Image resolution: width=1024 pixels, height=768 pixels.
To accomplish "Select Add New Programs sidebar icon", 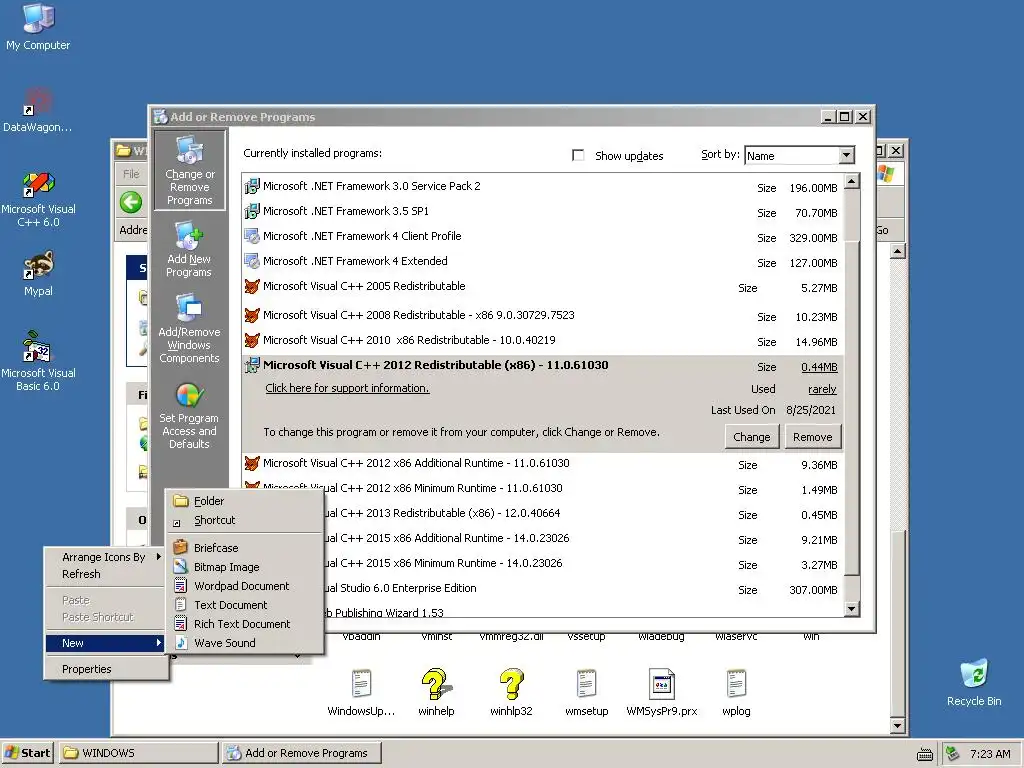I will coord(189,249).
